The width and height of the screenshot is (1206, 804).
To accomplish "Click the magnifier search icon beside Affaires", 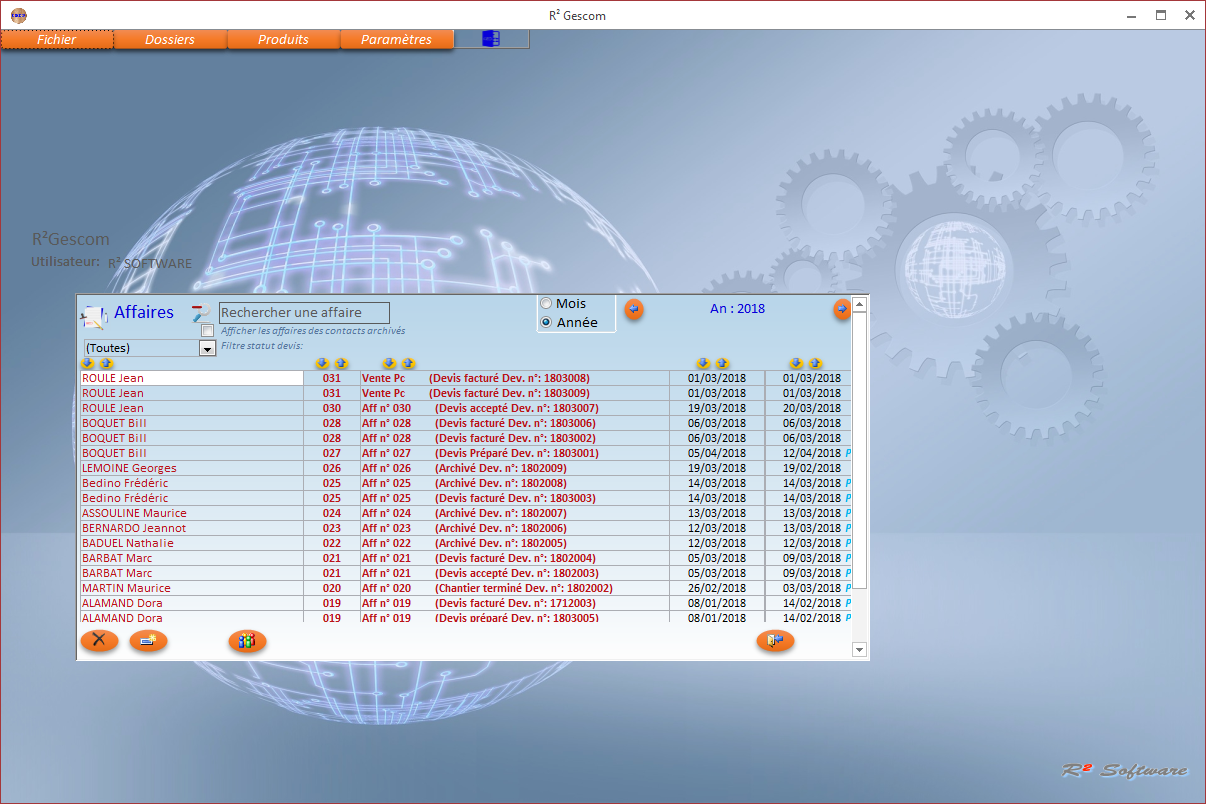I will 201,313.
